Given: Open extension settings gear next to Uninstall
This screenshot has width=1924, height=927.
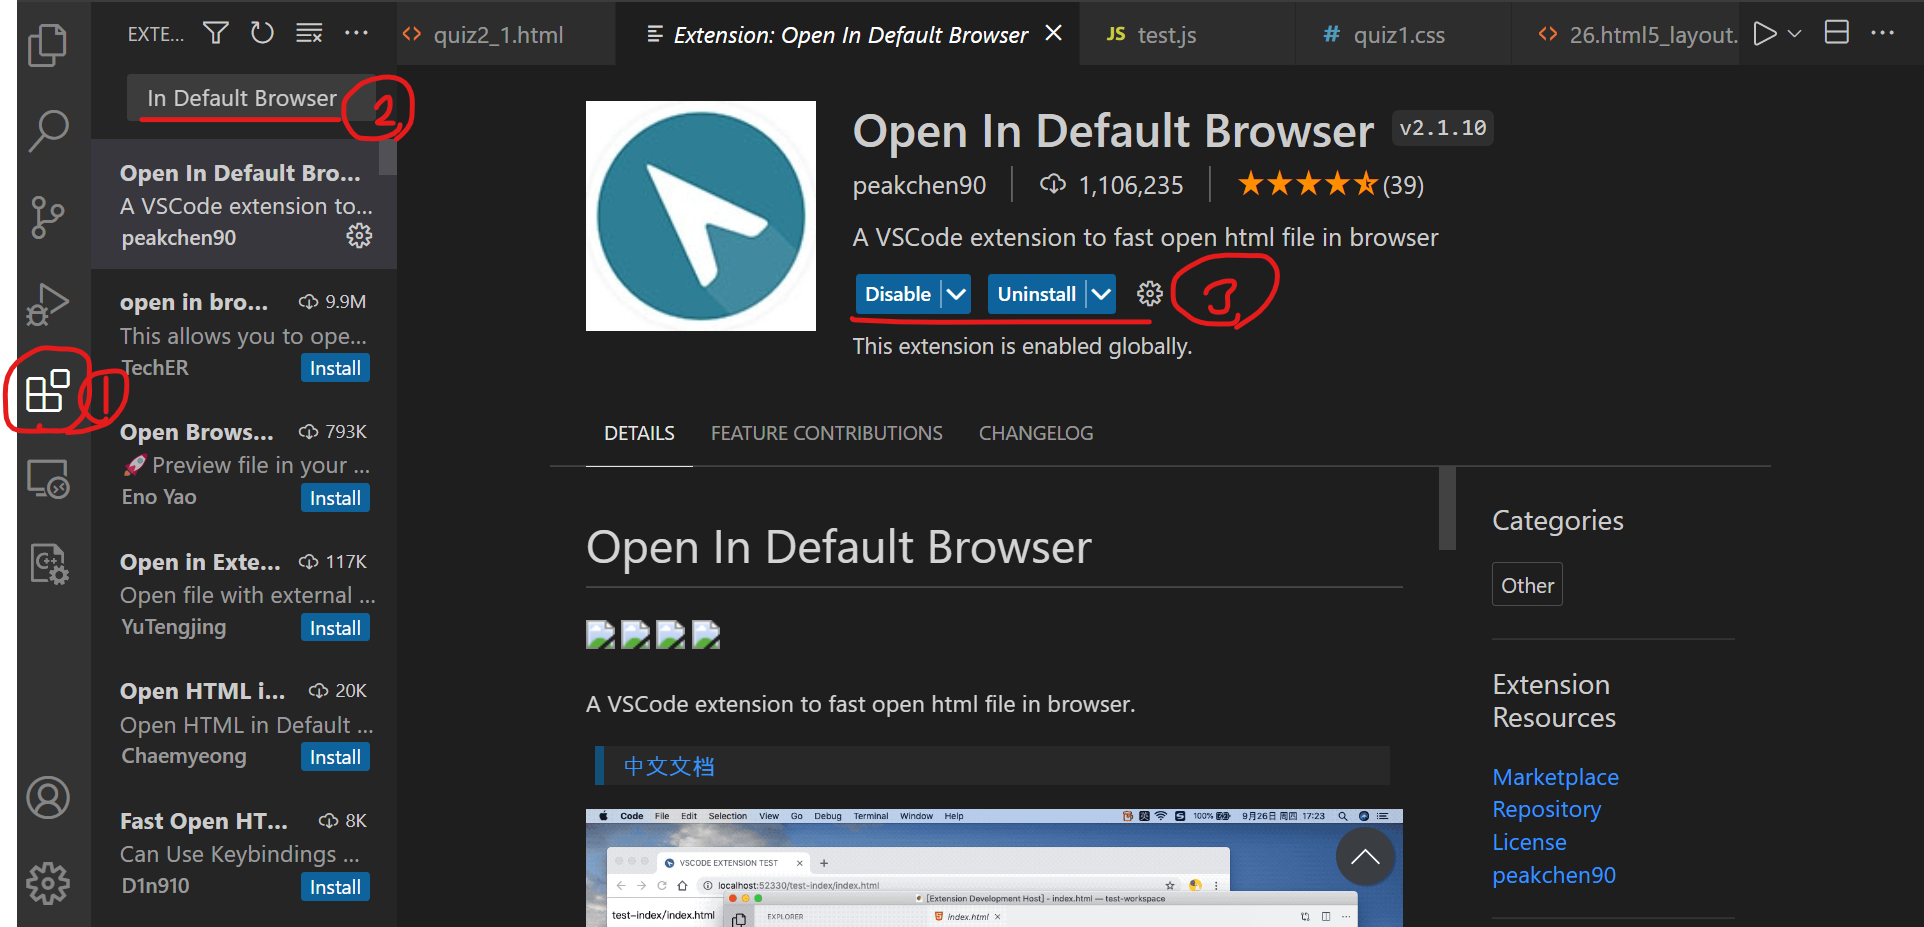Looking at the screenshot, I should 1150,294.
